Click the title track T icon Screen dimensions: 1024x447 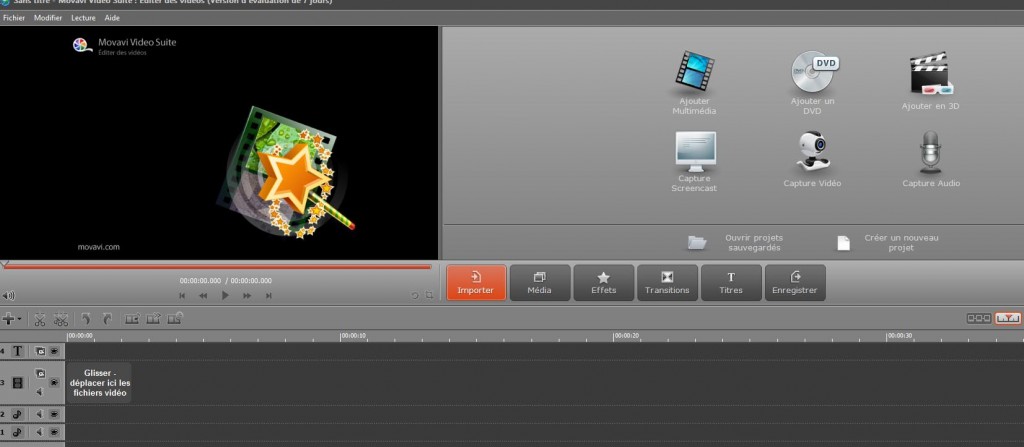click(18, 351)
